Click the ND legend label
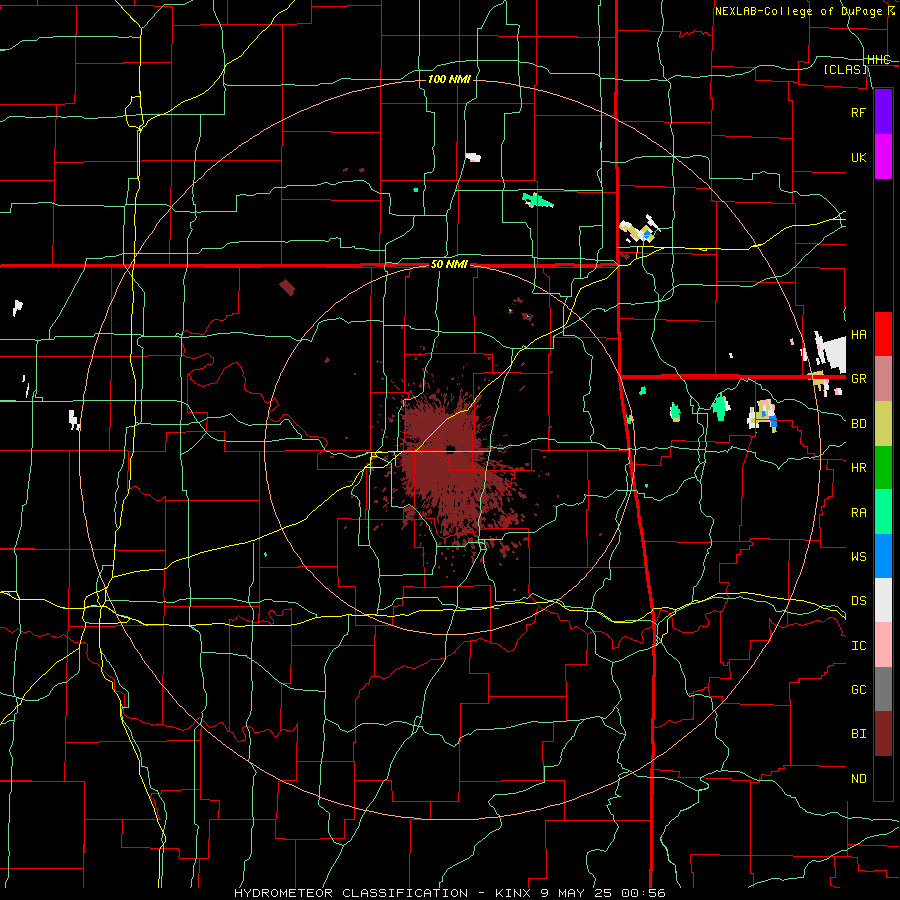Viewport: 900px width, 900px height. 858,779
